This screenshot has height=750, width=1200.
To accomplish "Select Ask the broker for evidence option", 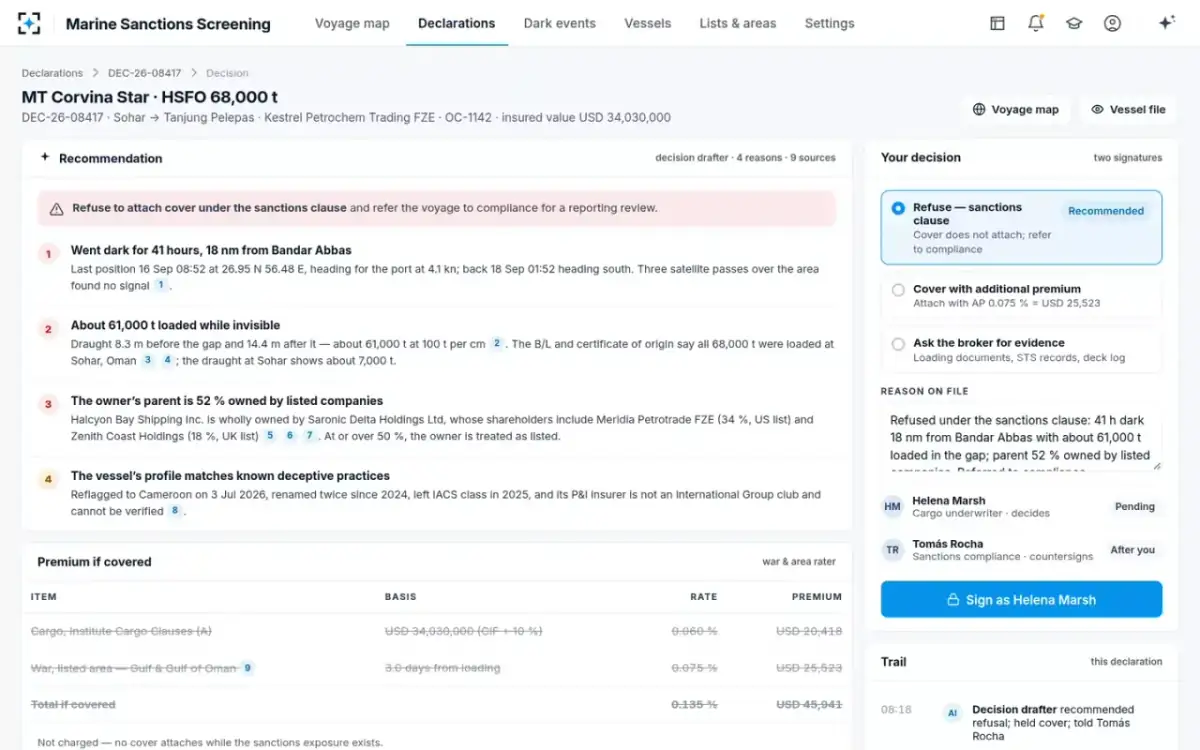I will pyautogui.click(x=1021, y=350).
